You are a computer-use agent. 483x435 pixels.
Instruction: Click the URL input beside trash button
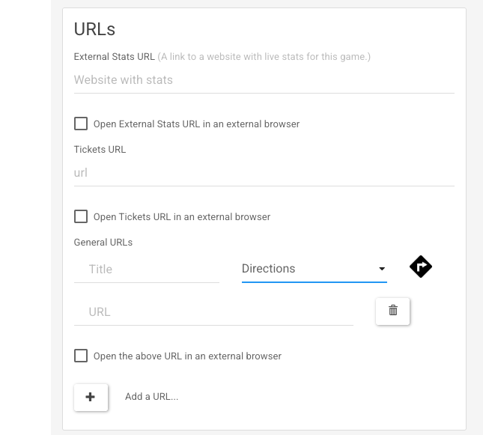coord(214,312)
